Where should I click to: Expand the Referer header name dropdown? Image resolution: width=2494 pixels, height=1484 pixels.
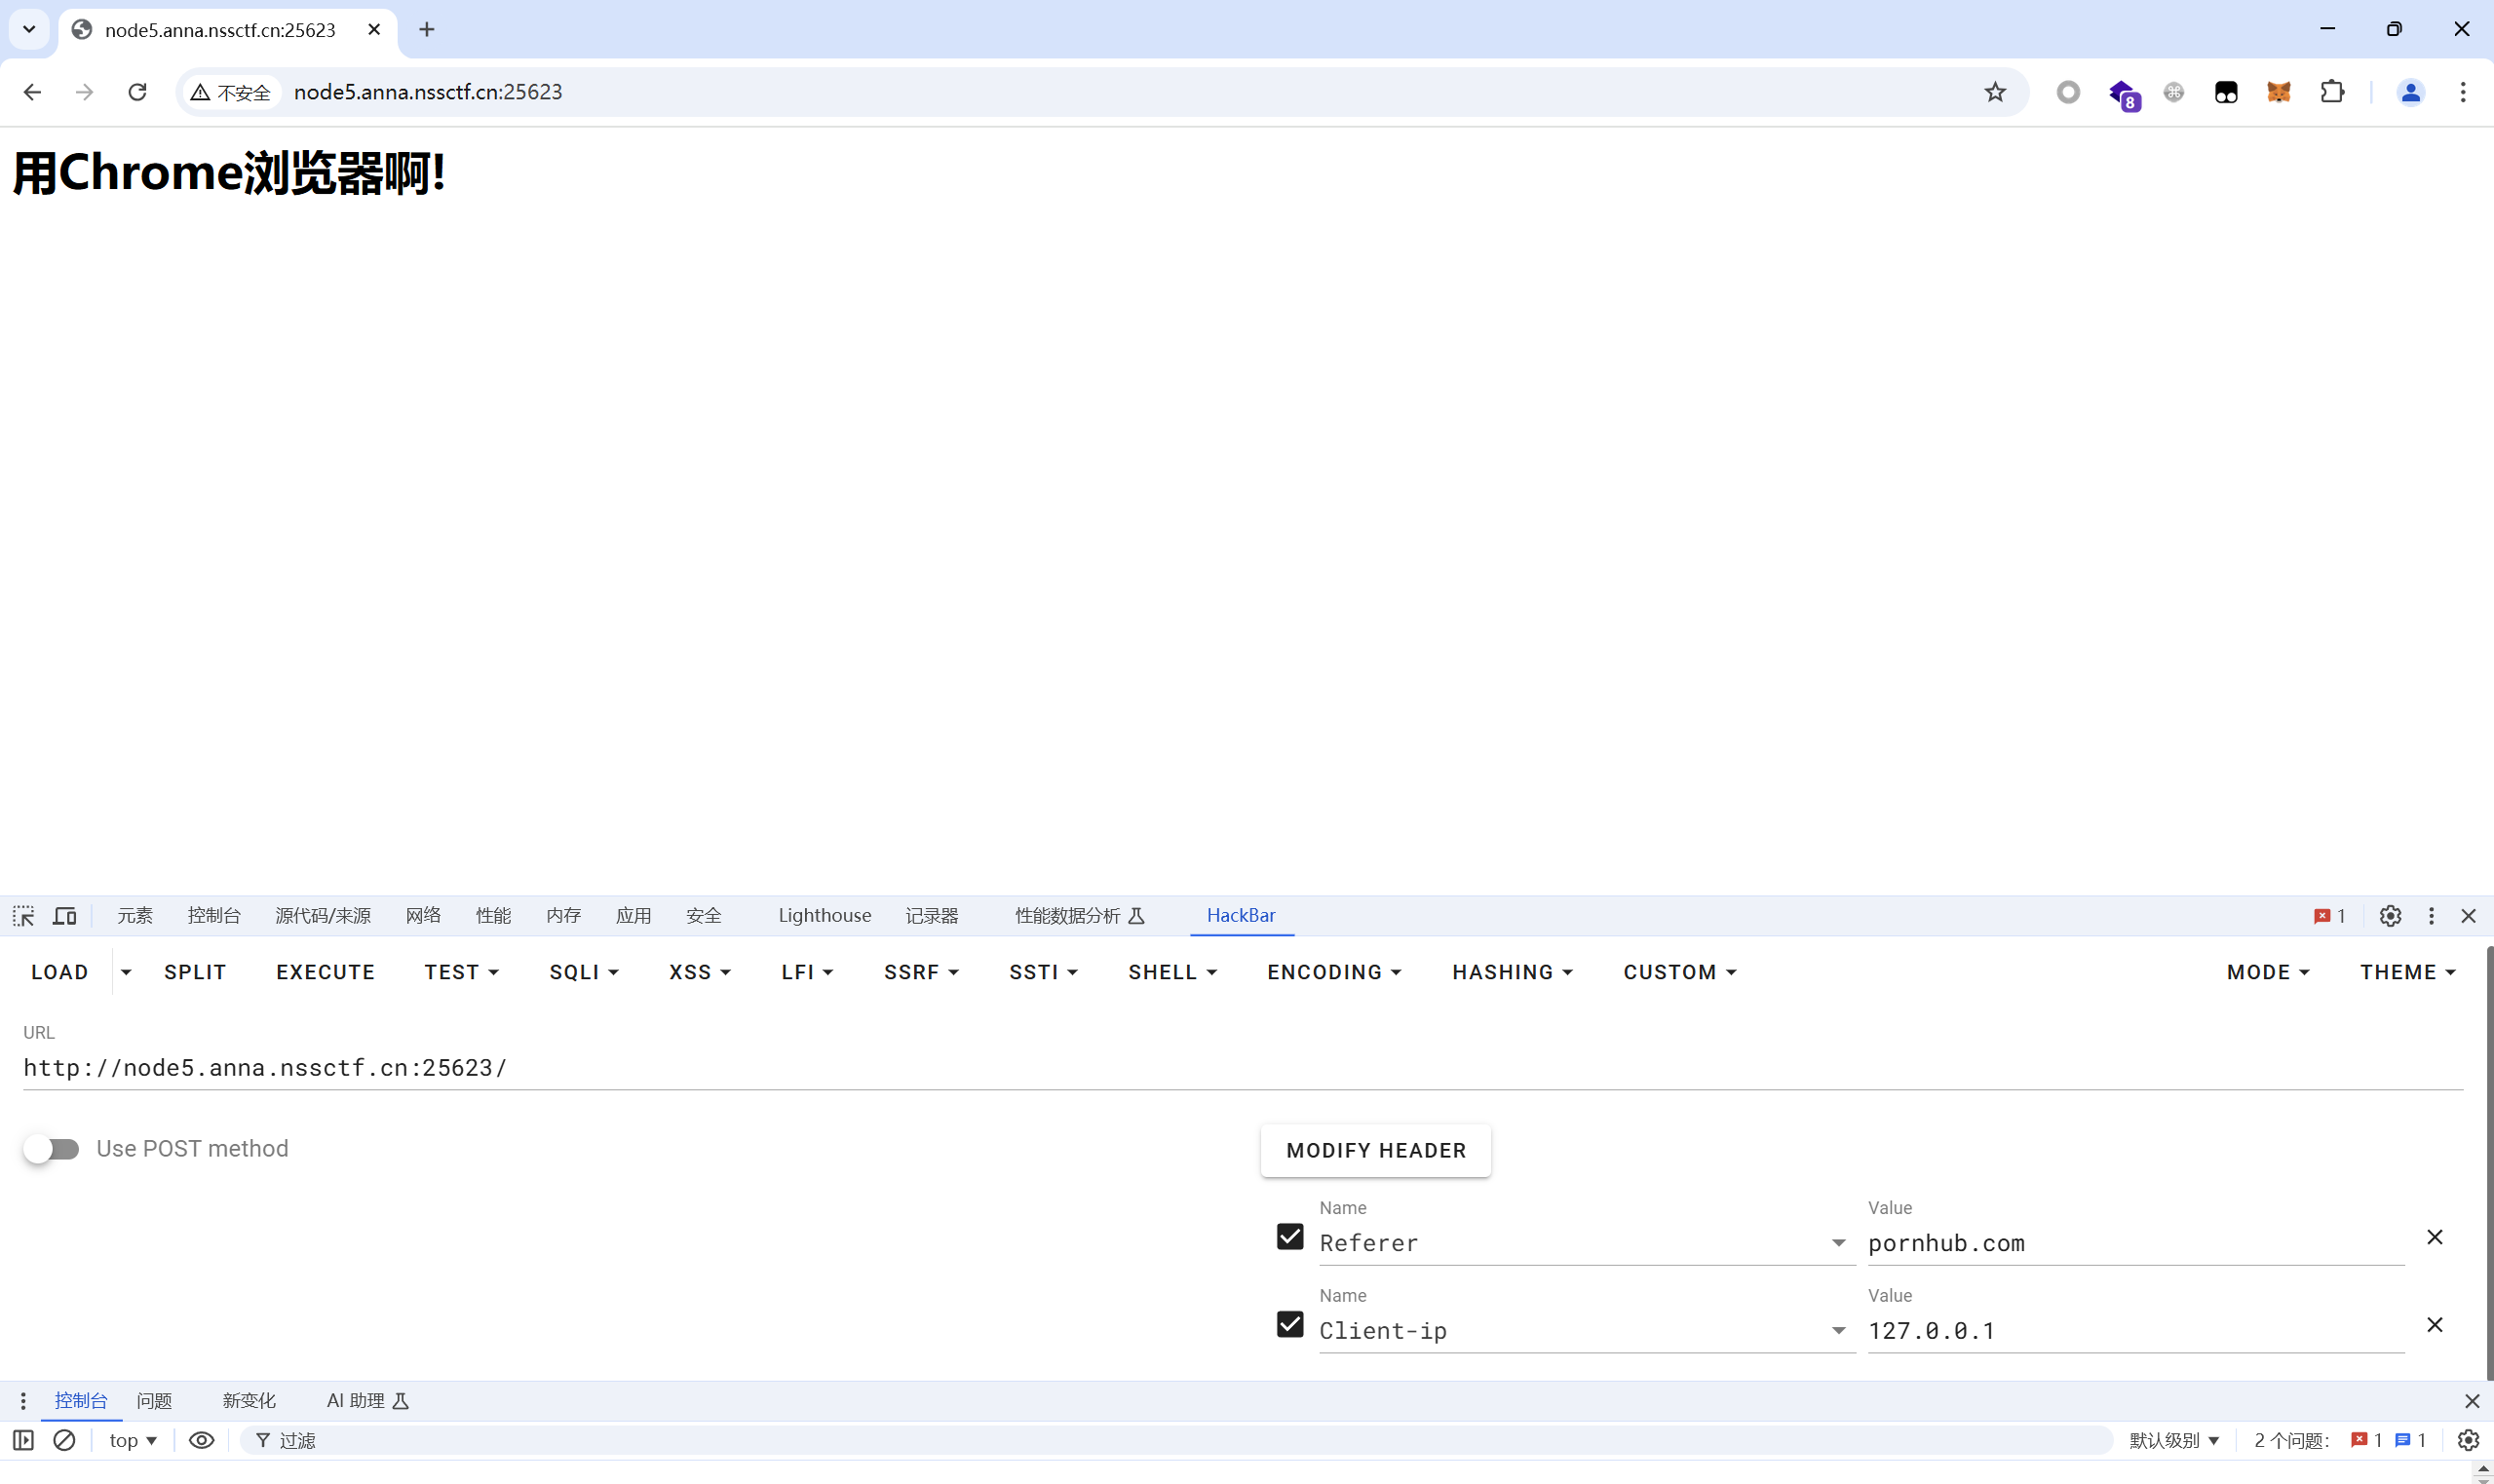[x=1838, y=1243]
